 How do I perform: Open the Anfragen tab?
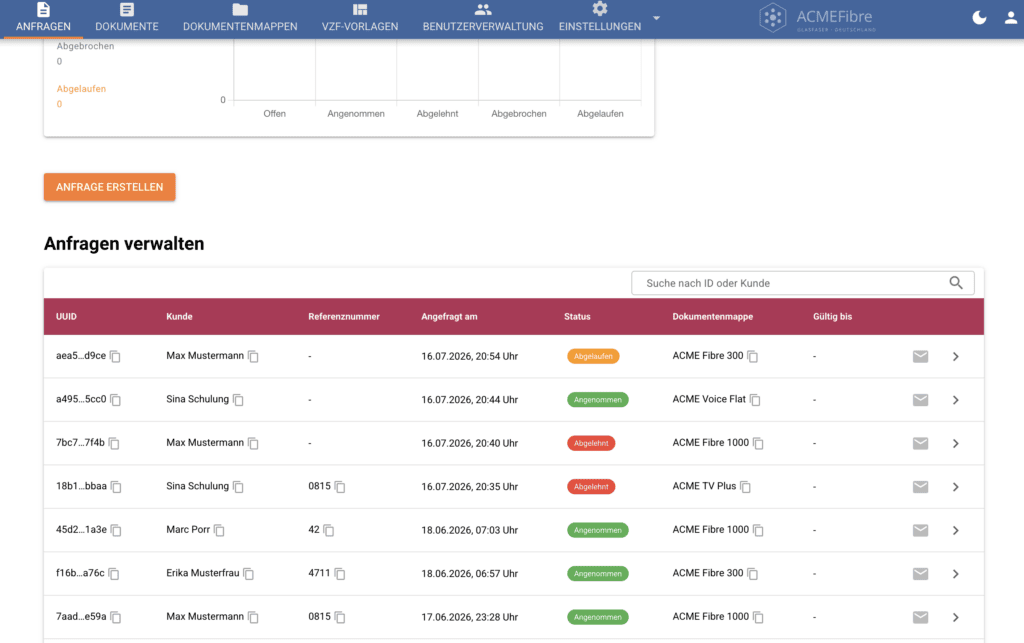(43, 18)
